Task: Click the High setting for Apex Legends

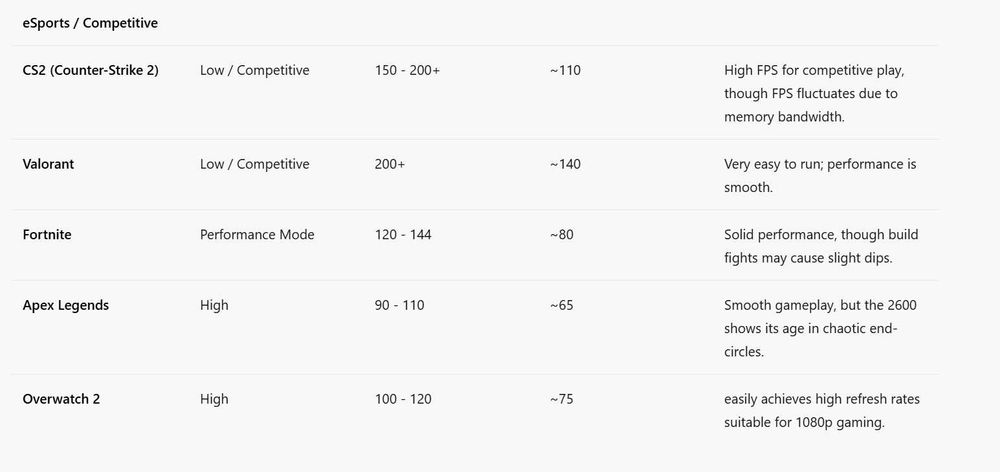Action: 214,305
